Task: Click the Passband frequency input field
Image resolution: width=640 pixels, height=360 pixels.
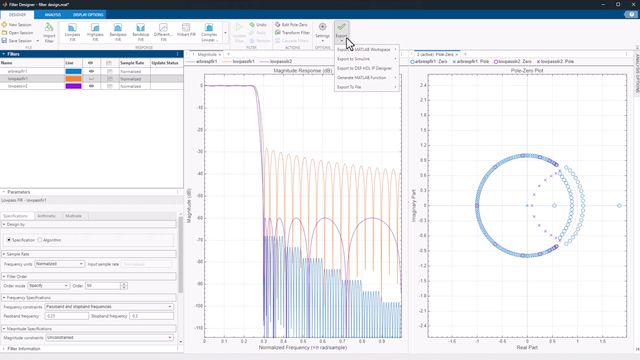Action: click(x=67, y=316)
